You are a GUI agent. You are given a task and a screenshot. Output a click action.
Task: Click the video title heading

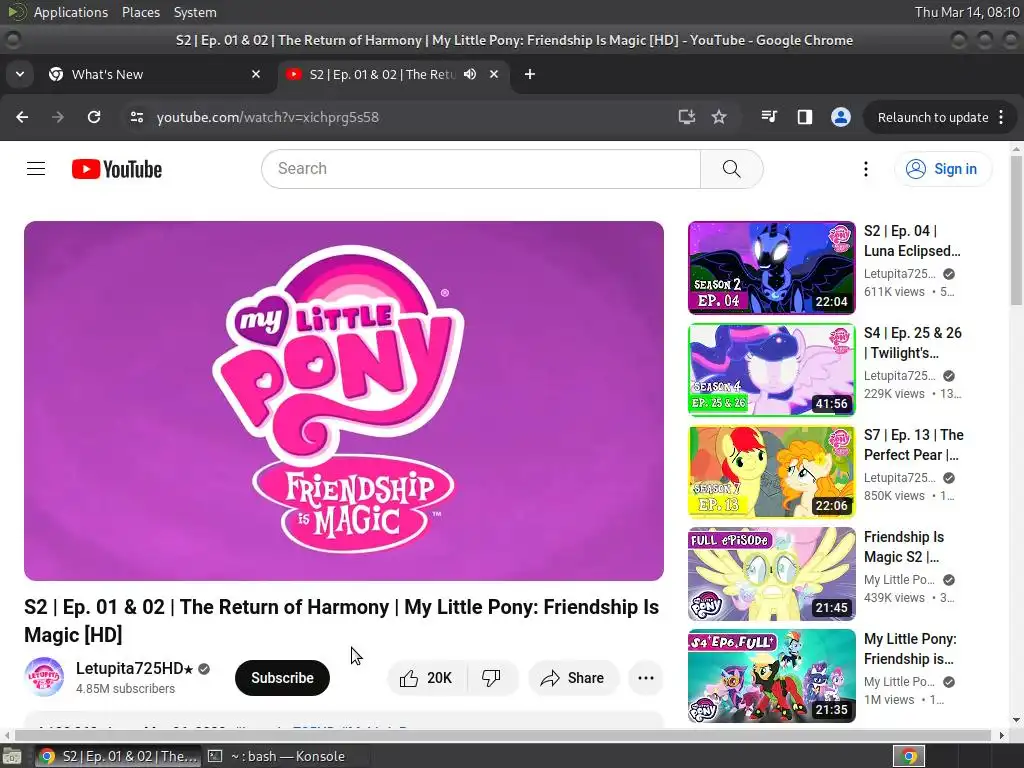342,620
